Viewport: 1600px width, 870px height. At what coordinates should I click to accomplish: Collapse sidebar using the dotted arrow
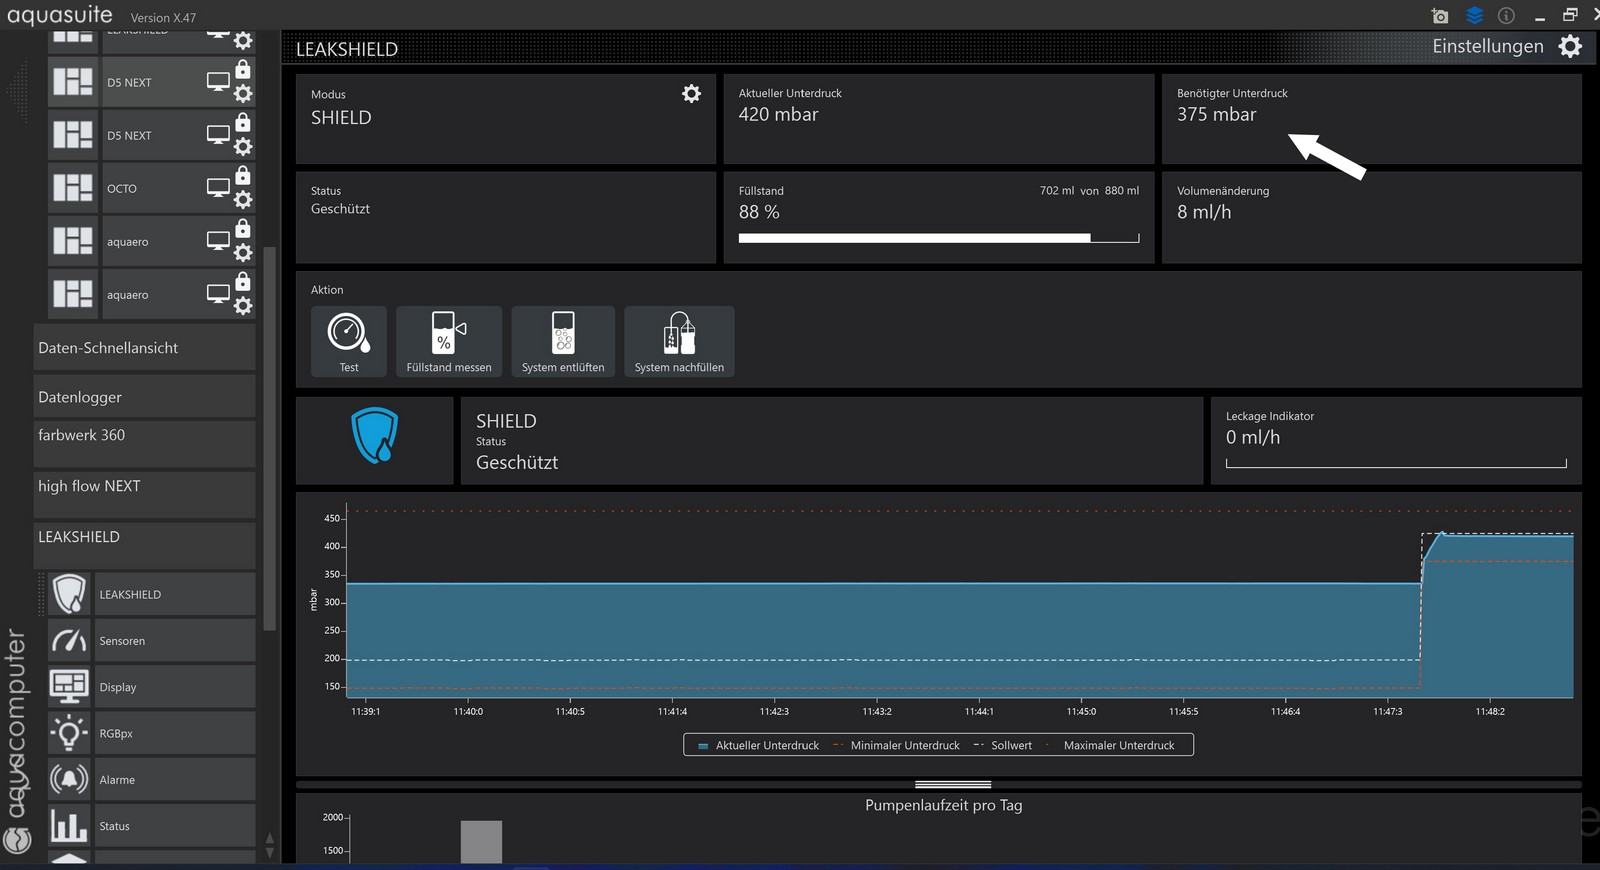(17, 91)
